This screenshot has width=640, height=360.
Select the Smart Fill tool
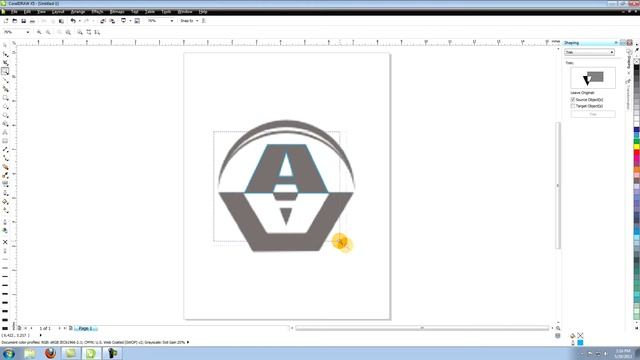click(5, 89)
